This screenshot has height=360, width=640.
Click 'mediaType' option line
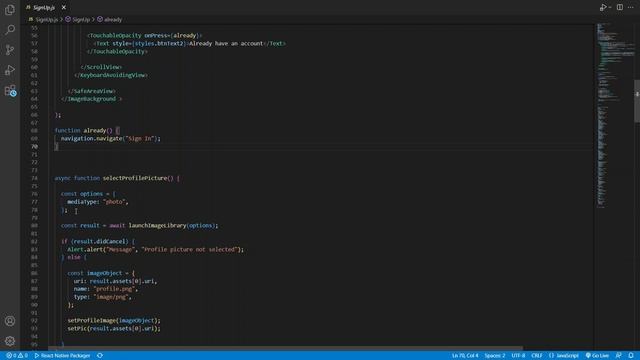98,202
